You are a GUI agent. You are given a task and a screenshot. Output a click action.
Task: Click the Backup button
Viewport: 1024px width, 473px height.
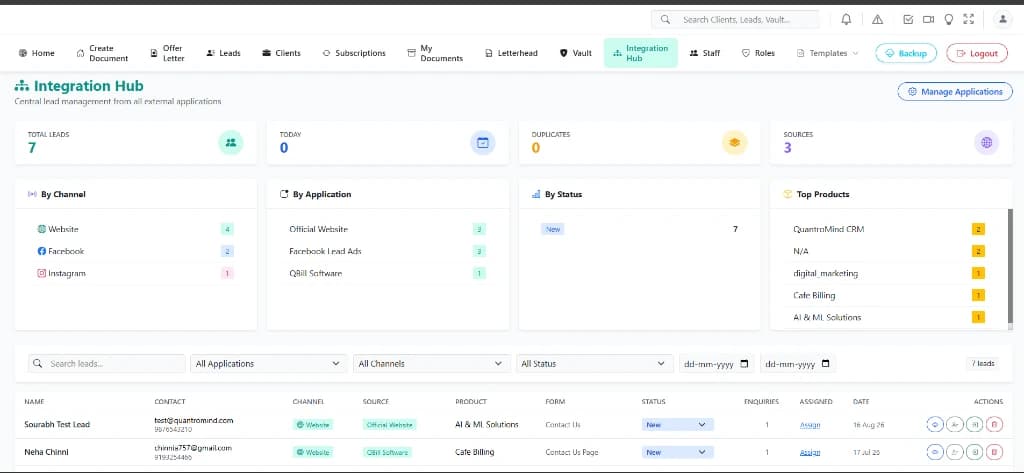tap(906, 53)
